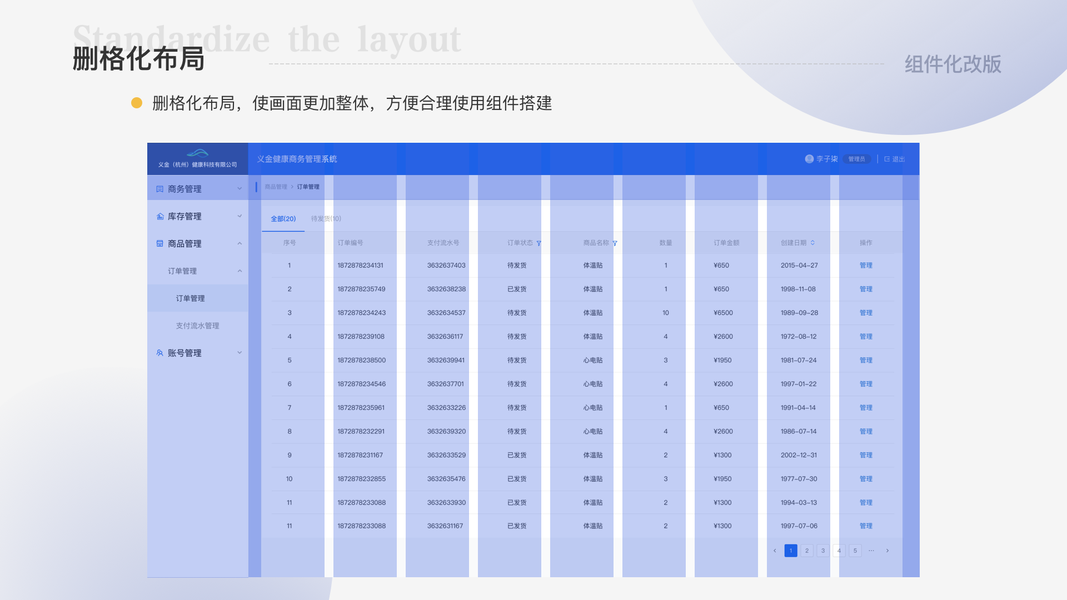This screenshot has height=600, width=1067.
Task: Click 管理 for order 1872878234131
Action: pos(866,265)
